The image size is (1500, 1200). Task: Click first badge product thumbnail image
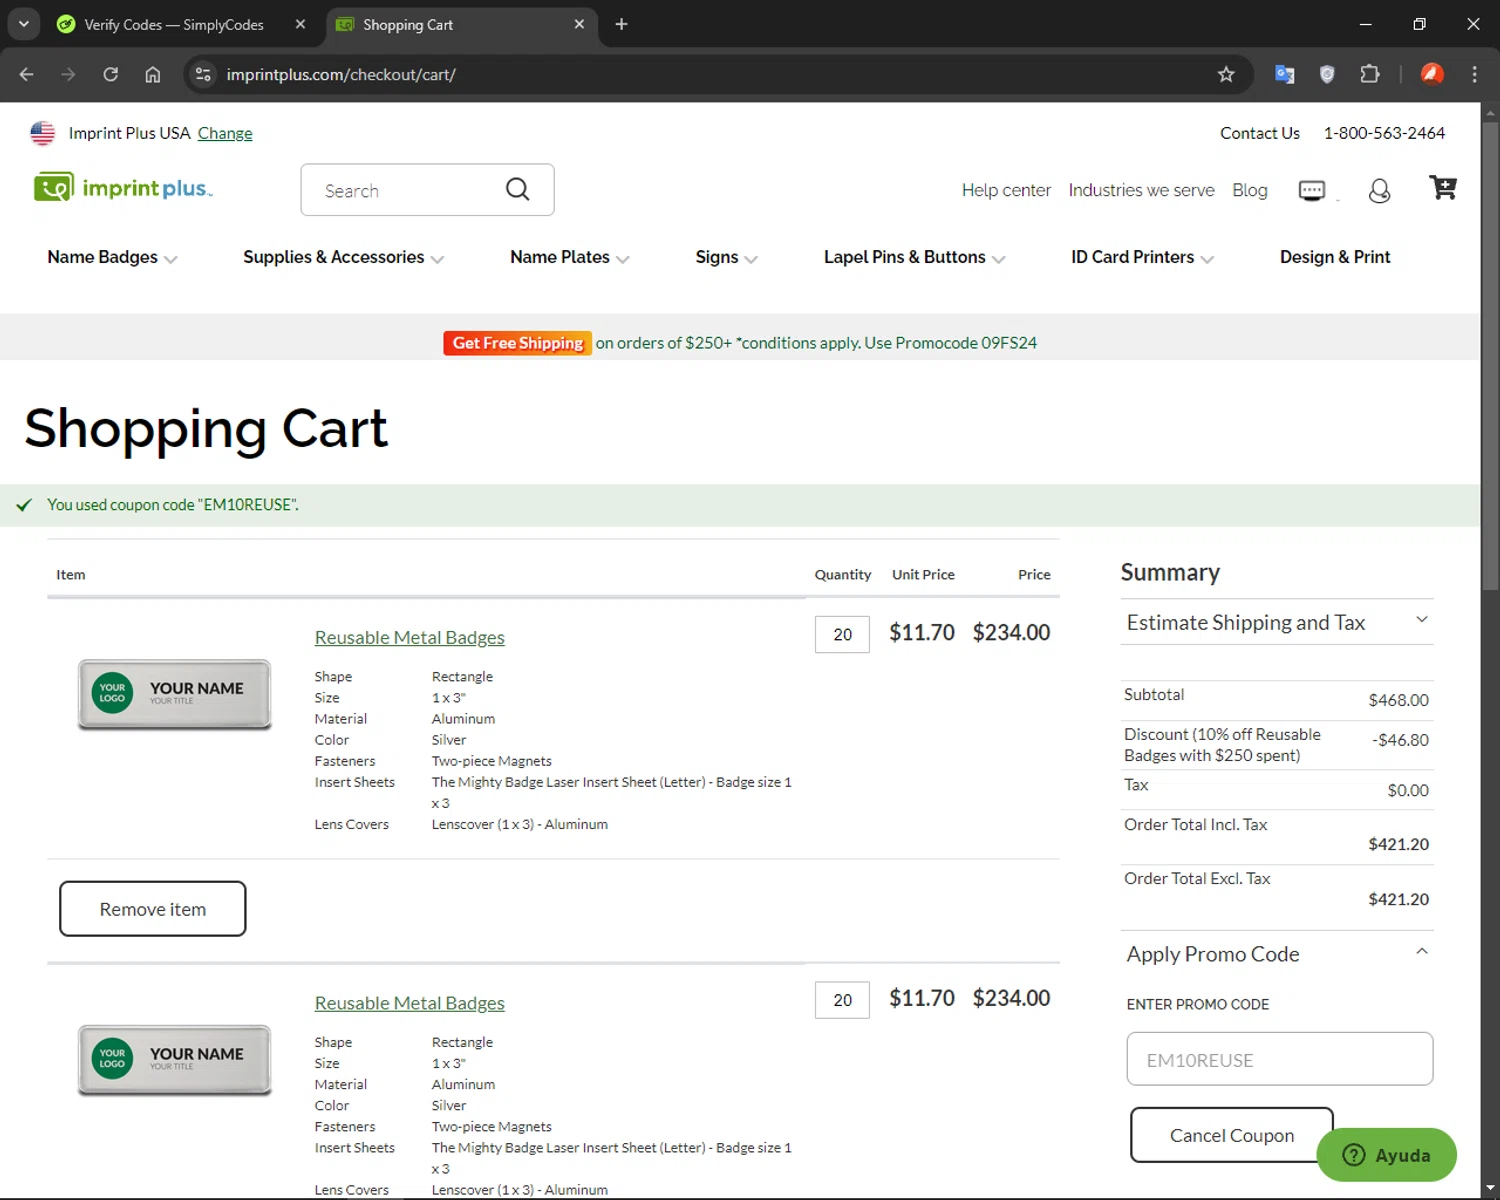[x=175, y=694]
